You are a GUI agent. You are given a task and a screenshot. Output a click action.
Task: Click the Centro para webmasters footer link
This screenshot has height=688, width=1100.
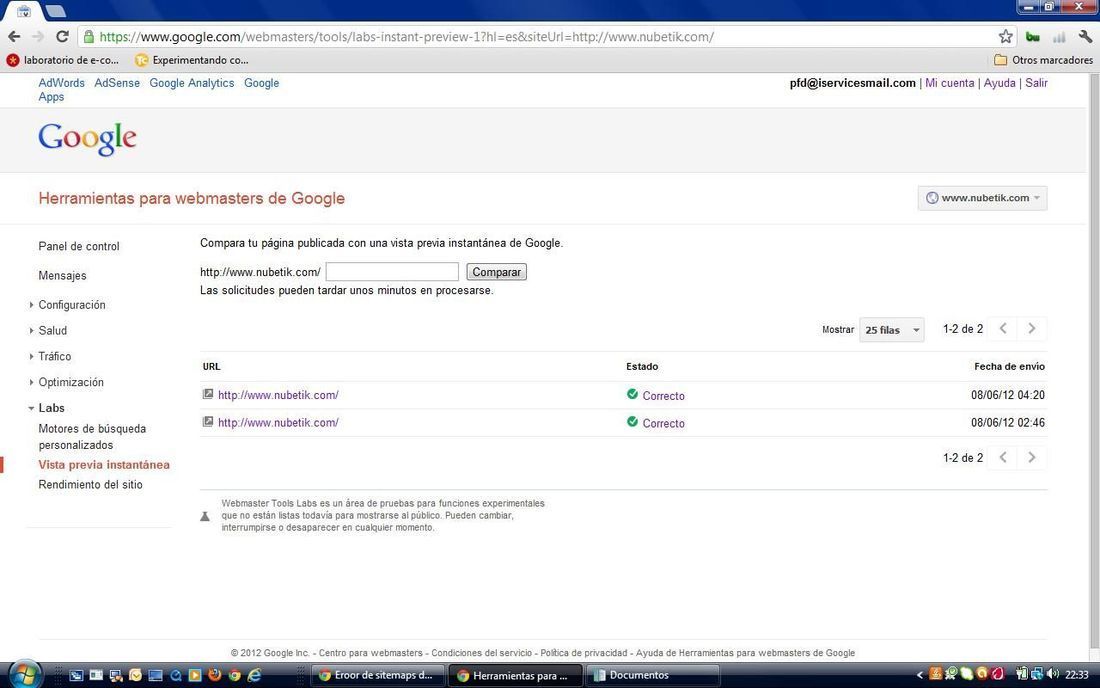pyautogui.click(x=371, y=653)
